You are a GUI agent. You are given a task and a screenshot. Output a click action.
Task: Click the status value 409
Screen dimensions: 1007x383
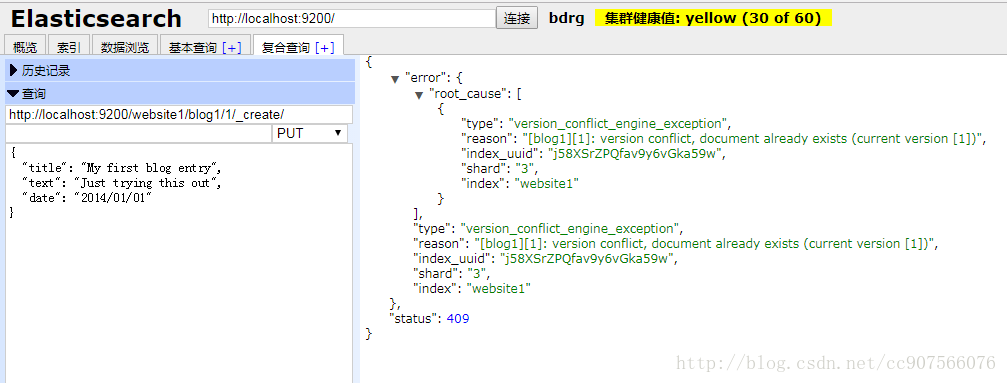tap(458, 319)
